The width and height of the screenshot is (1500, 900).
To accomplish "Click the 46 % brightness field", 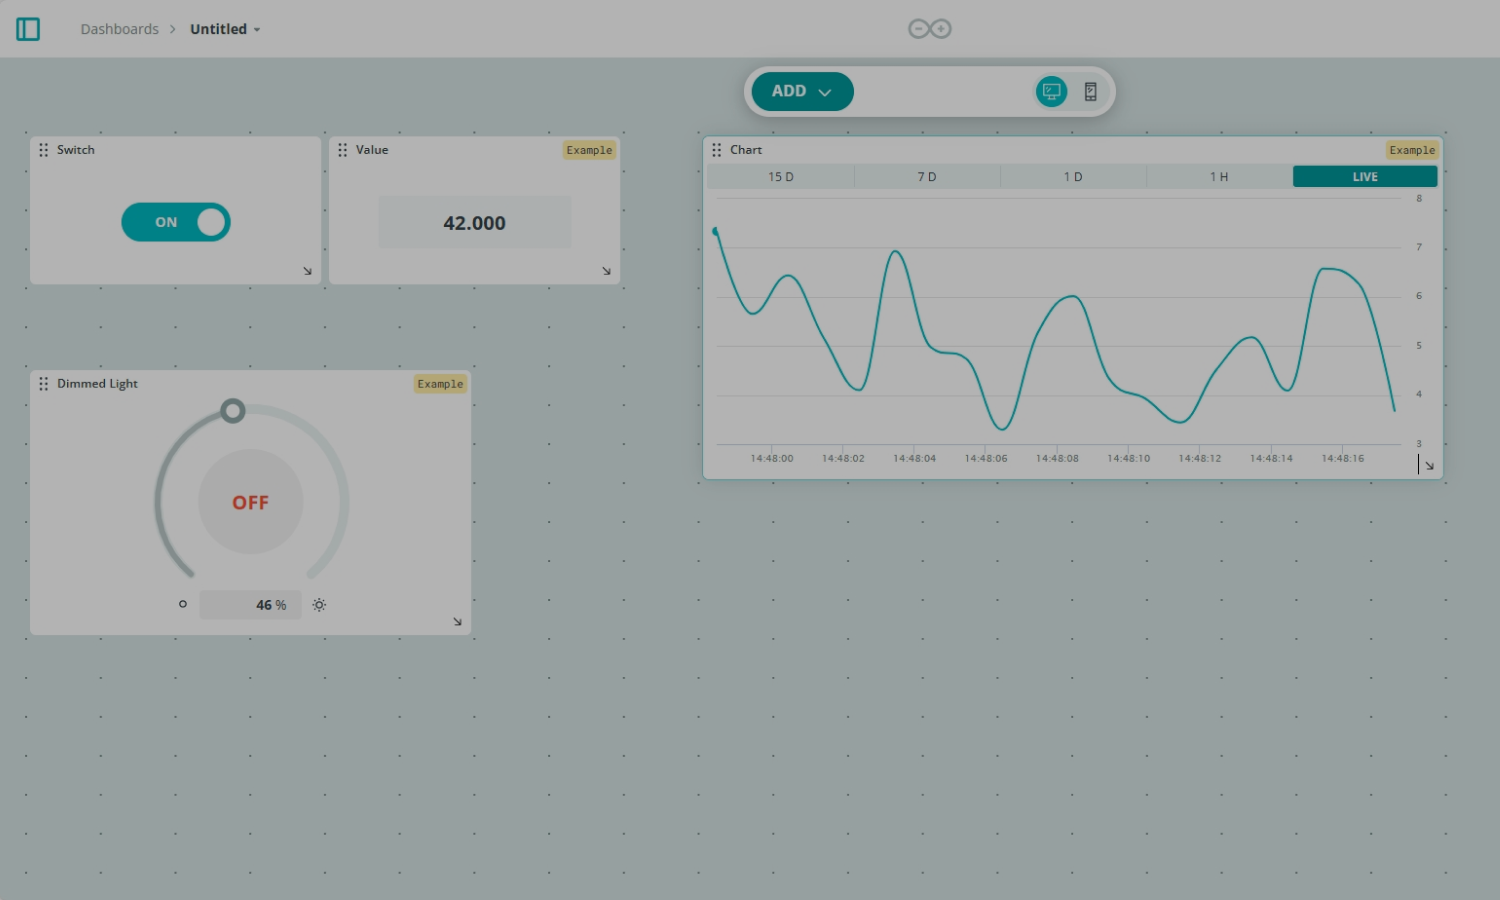I will [251, 605].
